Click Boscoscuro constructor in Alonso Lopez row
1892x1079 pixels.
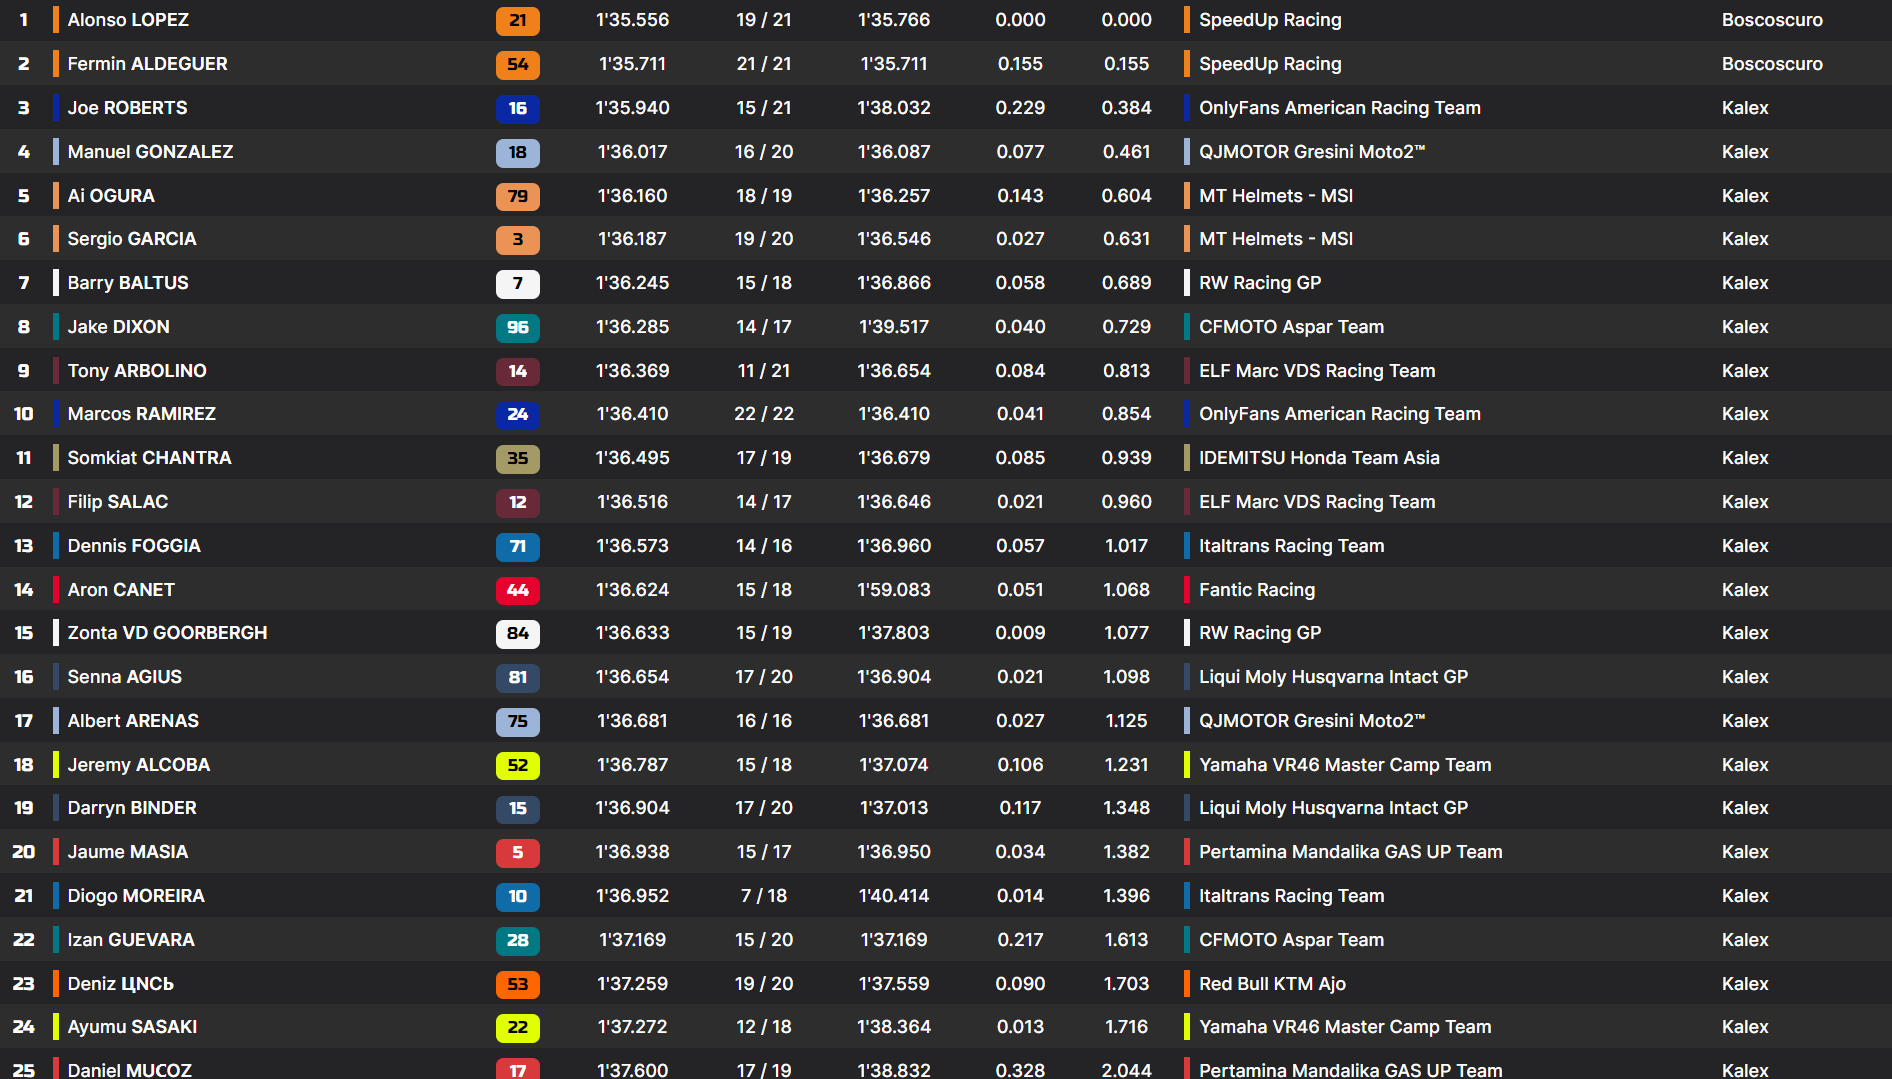tap(1772, 20)
